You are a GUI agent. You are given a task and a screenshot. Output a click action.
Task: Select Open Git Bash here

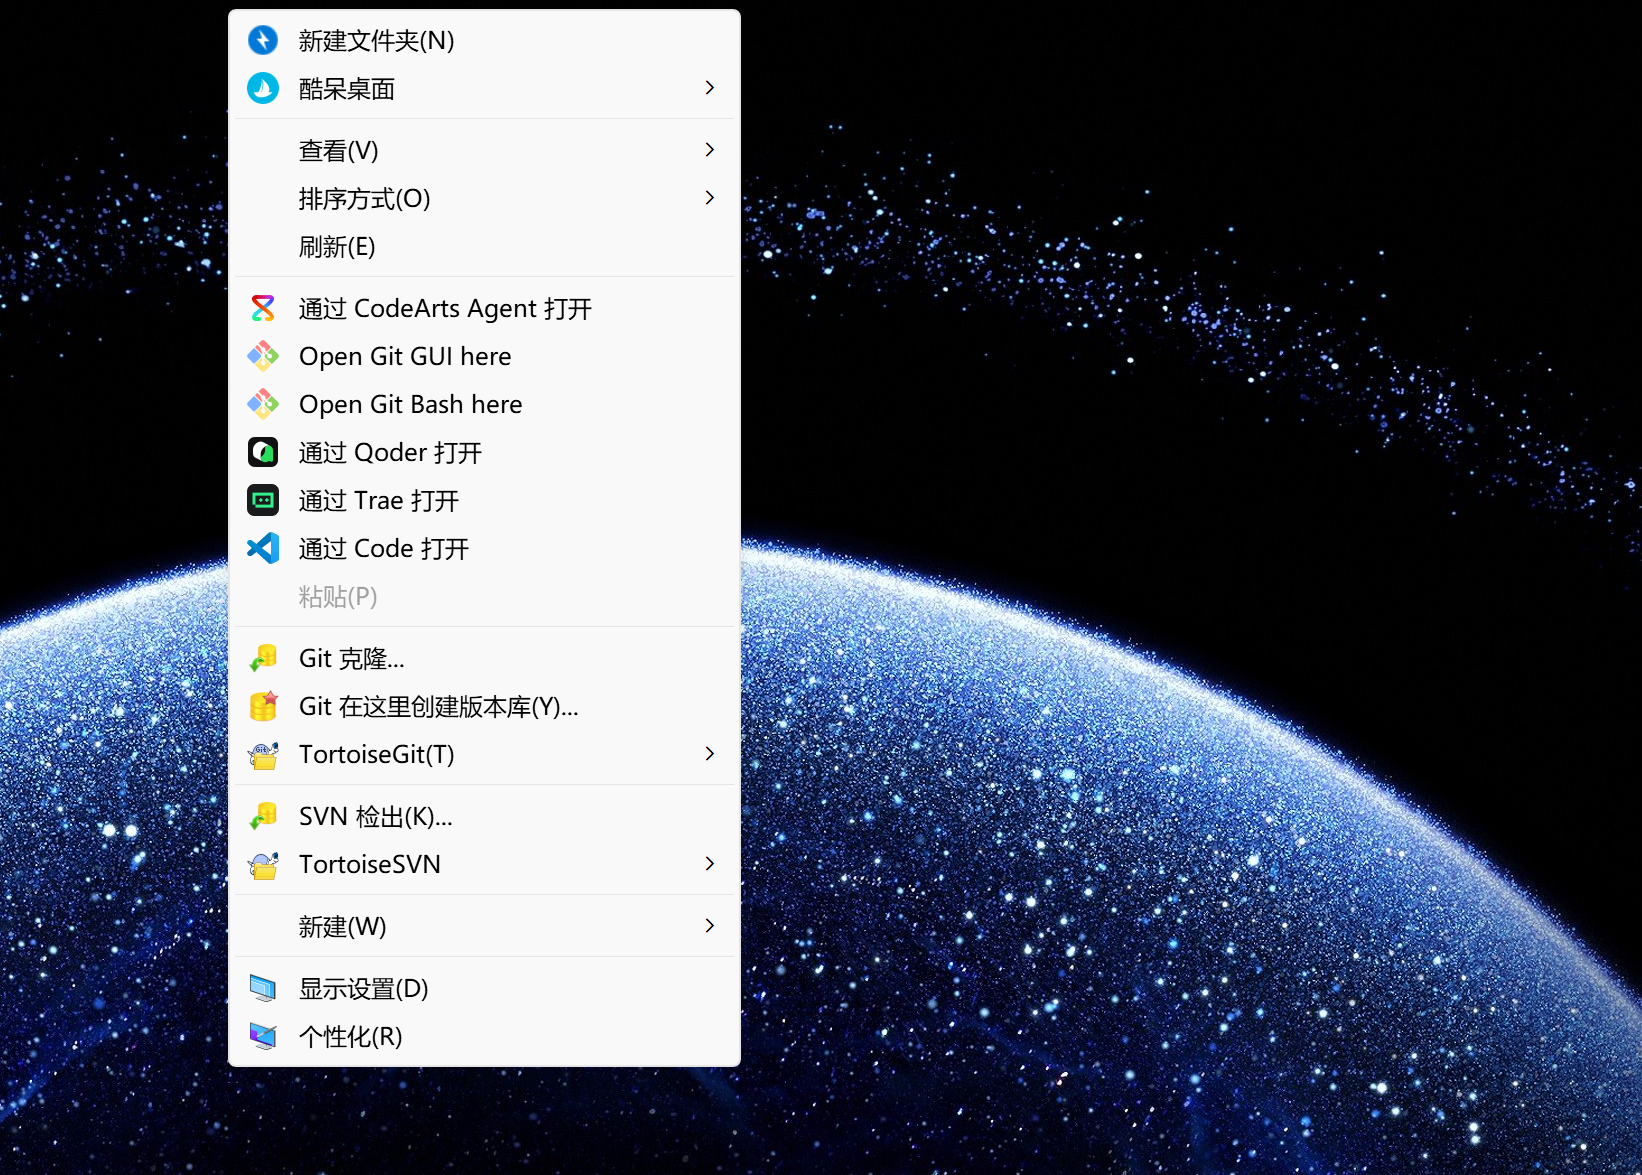point(484,404)
